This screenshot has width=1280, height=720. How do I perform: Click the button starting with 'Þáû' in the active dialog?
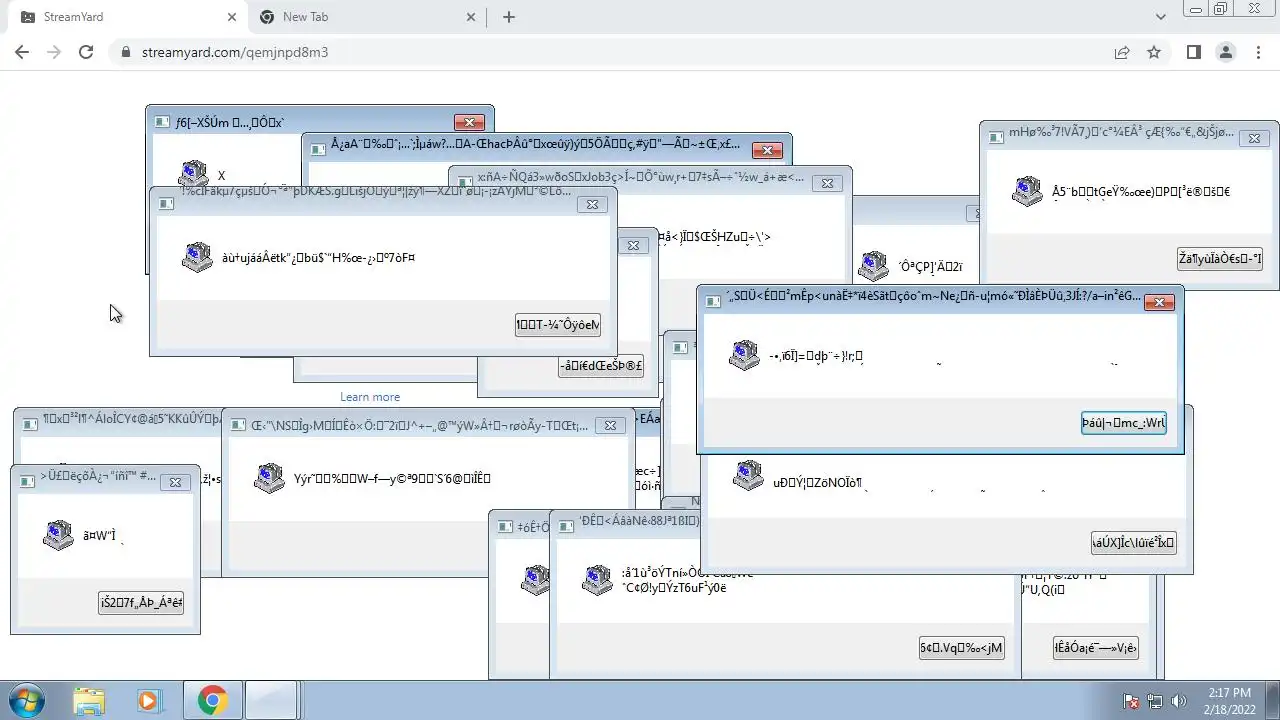(x=1123, y=423)
